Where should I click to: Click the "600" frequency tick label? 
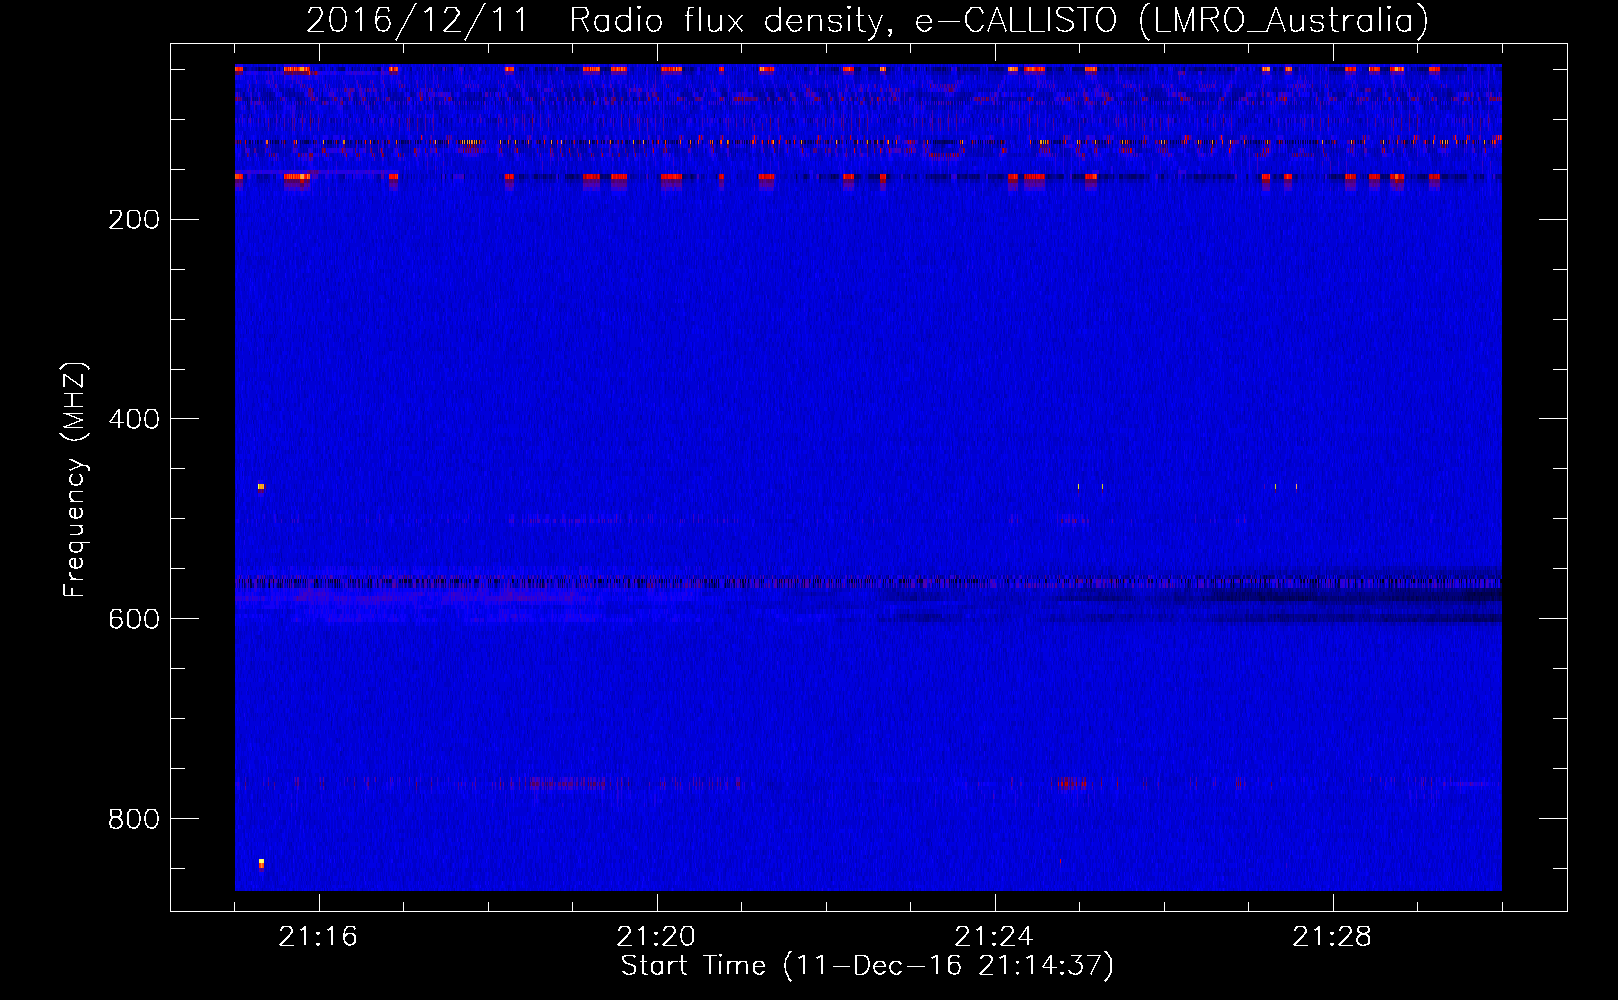pos(134,620)
